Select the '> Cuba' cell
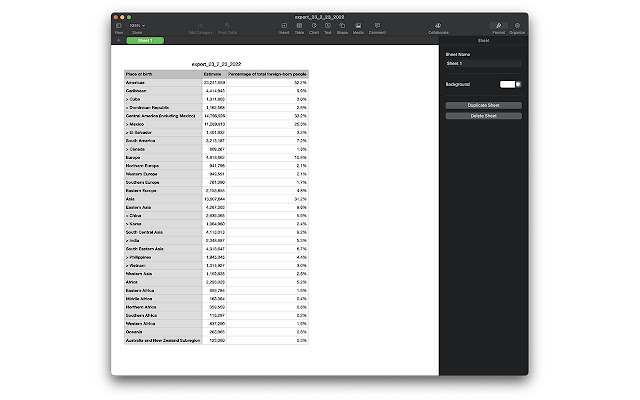This screenshot has height=400, width=640. (163, 99)
